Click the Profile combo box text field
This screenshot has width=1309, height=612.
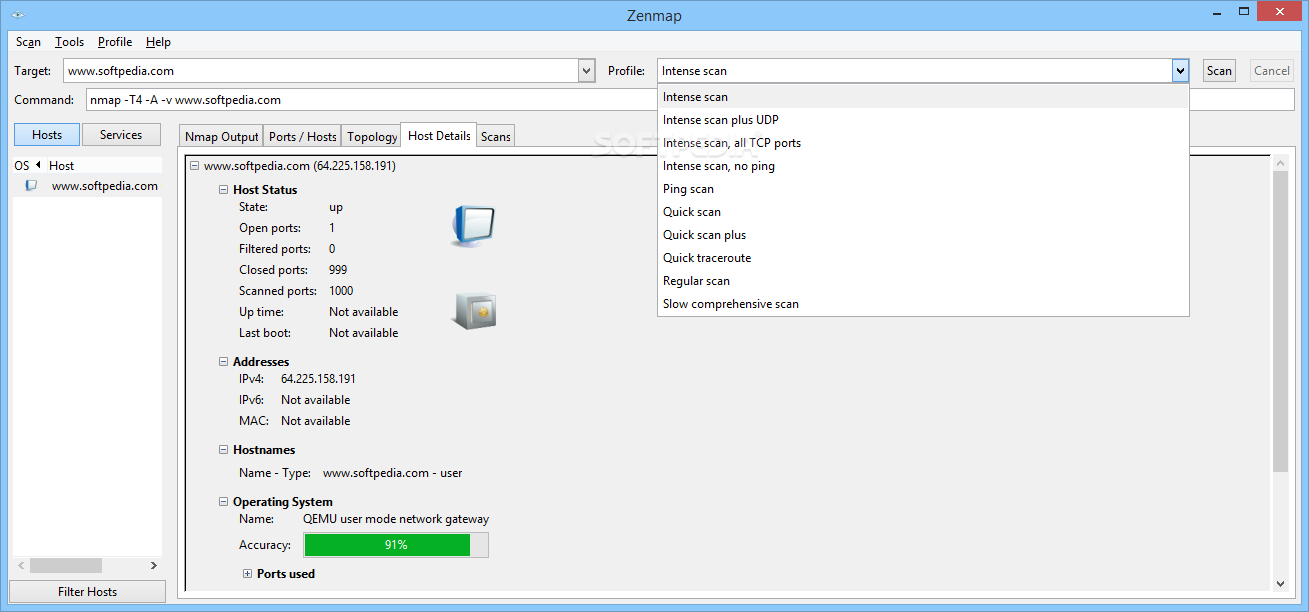(915, 71)
